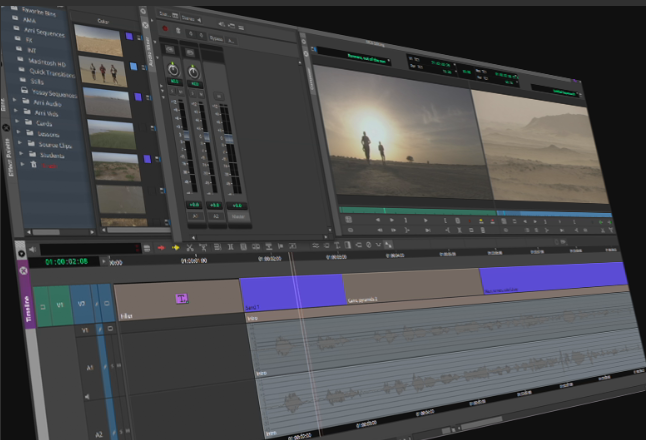Switch to the Bins side tab
The height and width of the screenshot is (440, 646).
point(3,104)
